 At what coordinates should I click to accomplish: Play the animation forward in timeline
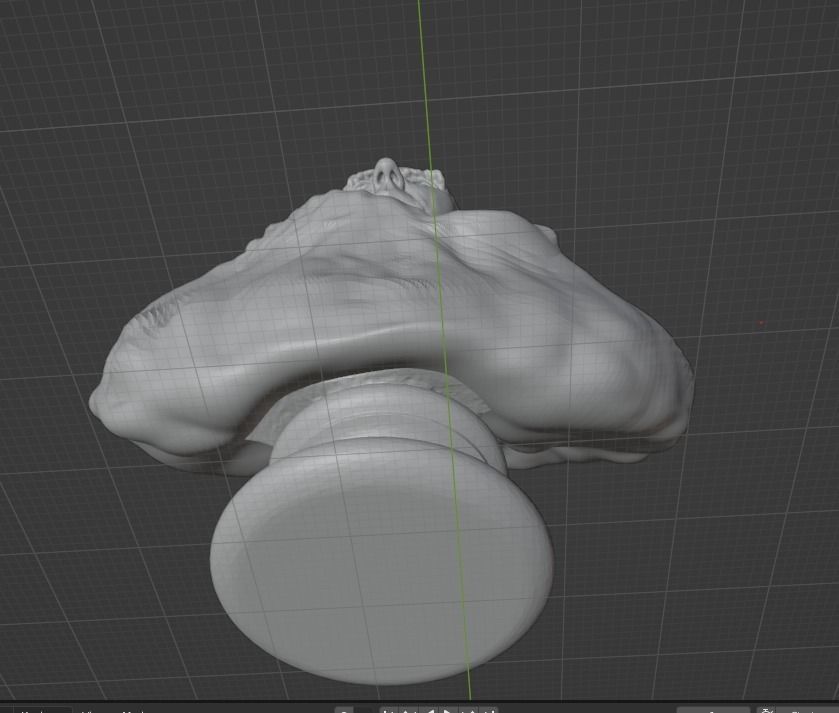point(448,710)
